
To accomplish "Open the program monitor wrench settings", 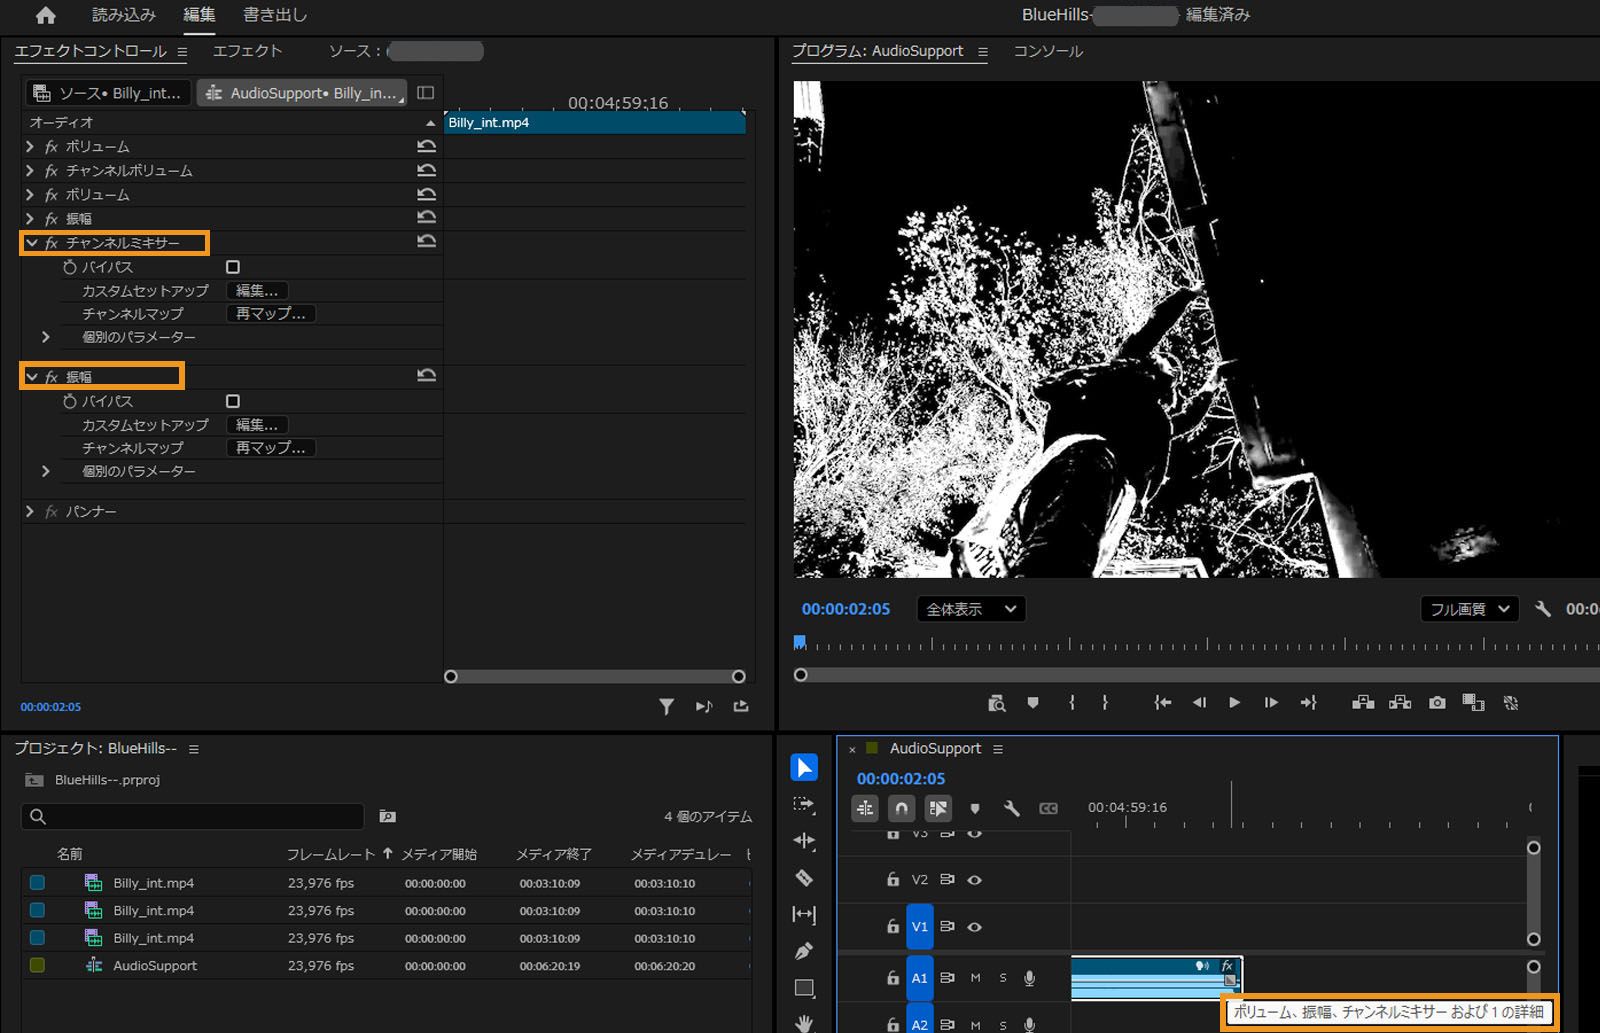I will click(x=1543, y=609).
